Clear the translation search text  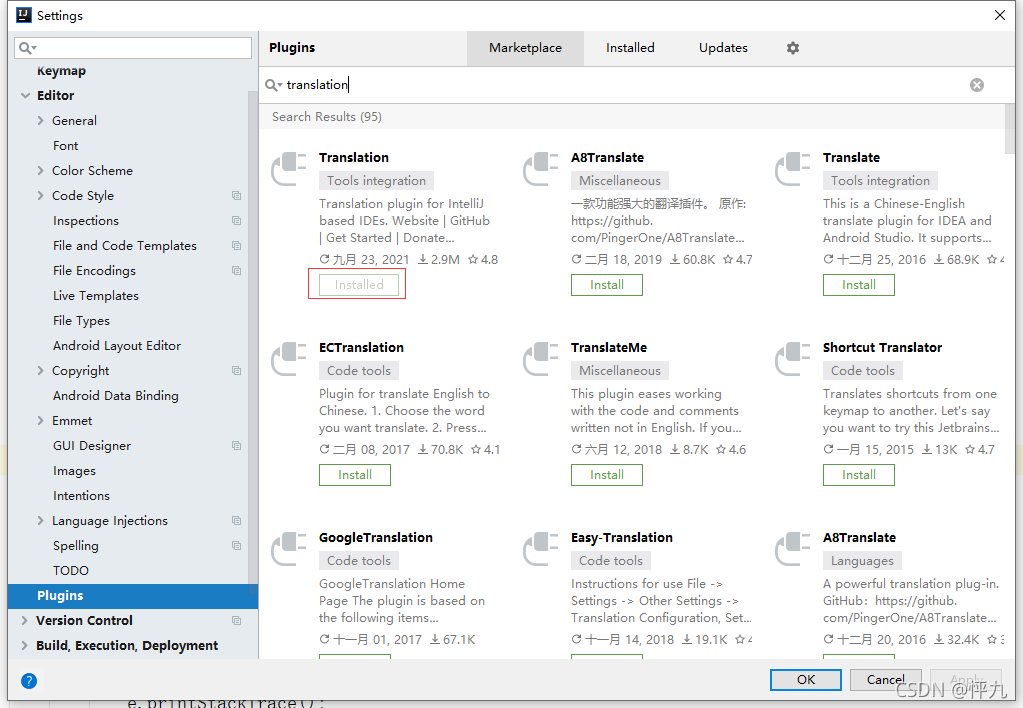977,85
